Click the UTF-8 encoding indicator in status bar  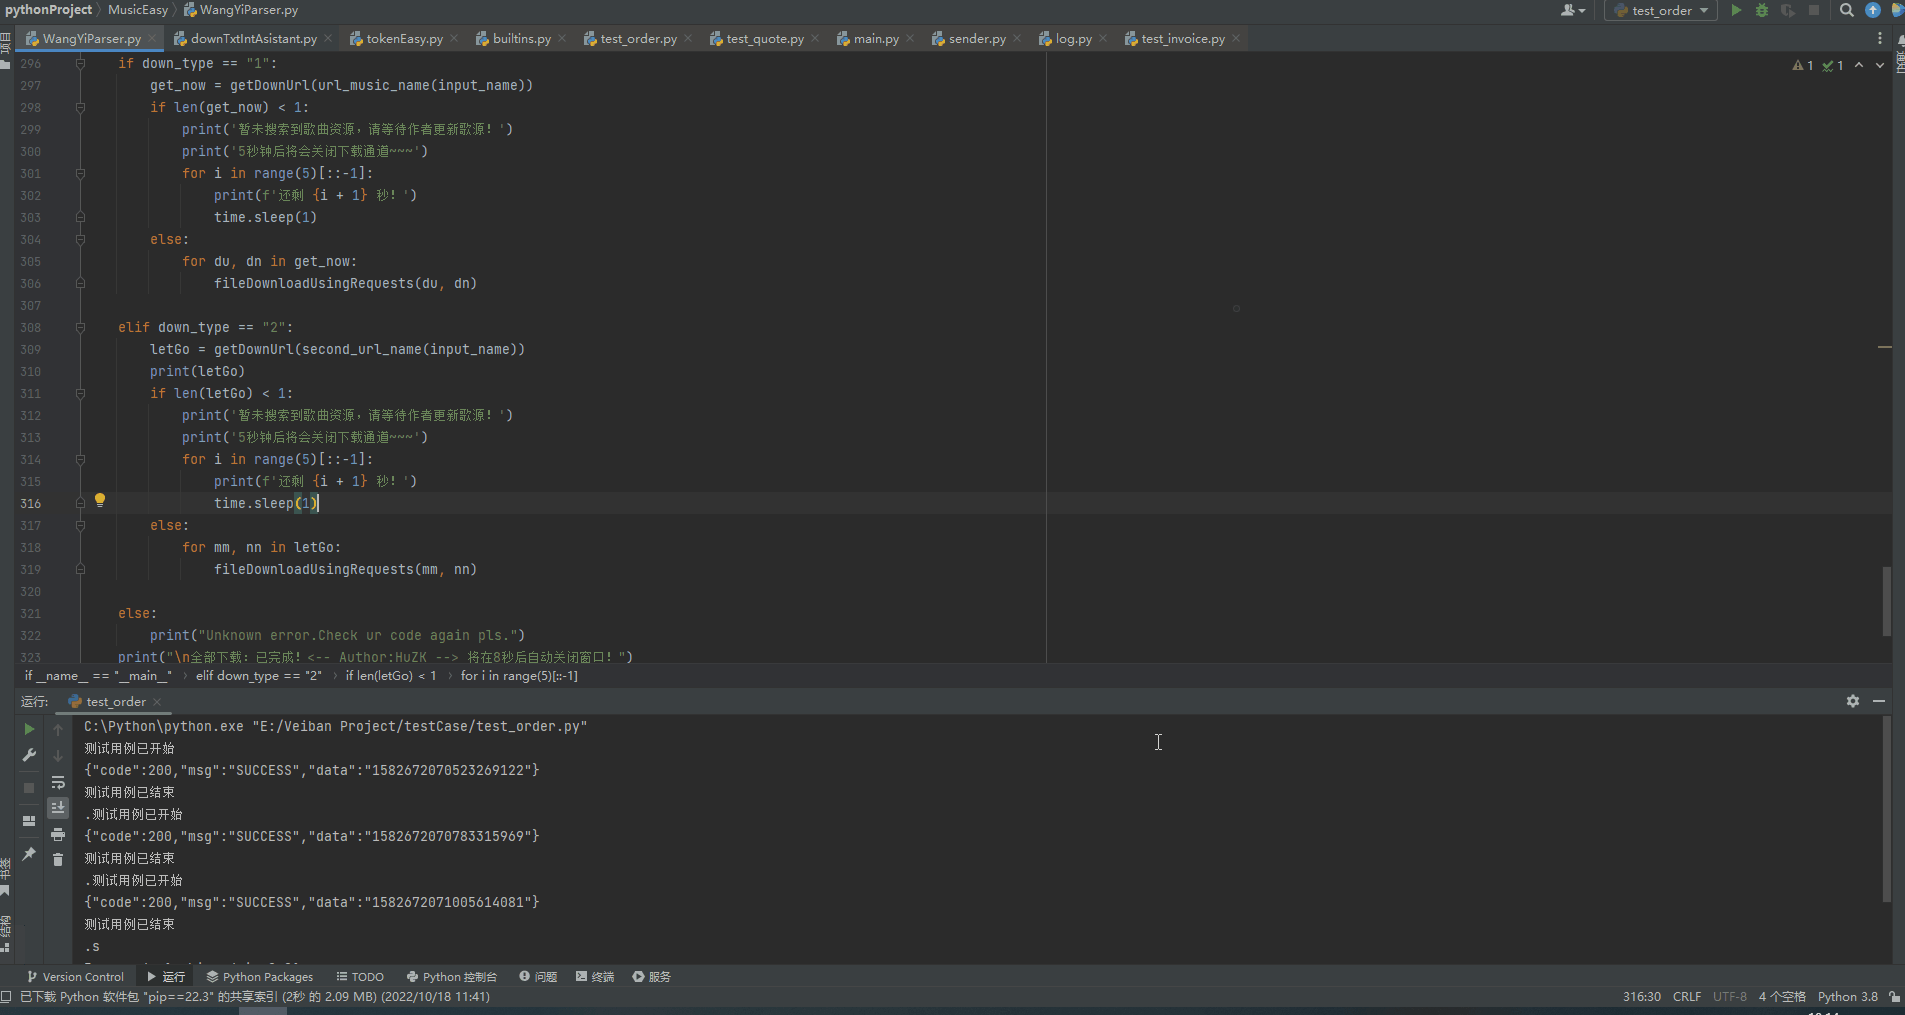[1729, 996]
